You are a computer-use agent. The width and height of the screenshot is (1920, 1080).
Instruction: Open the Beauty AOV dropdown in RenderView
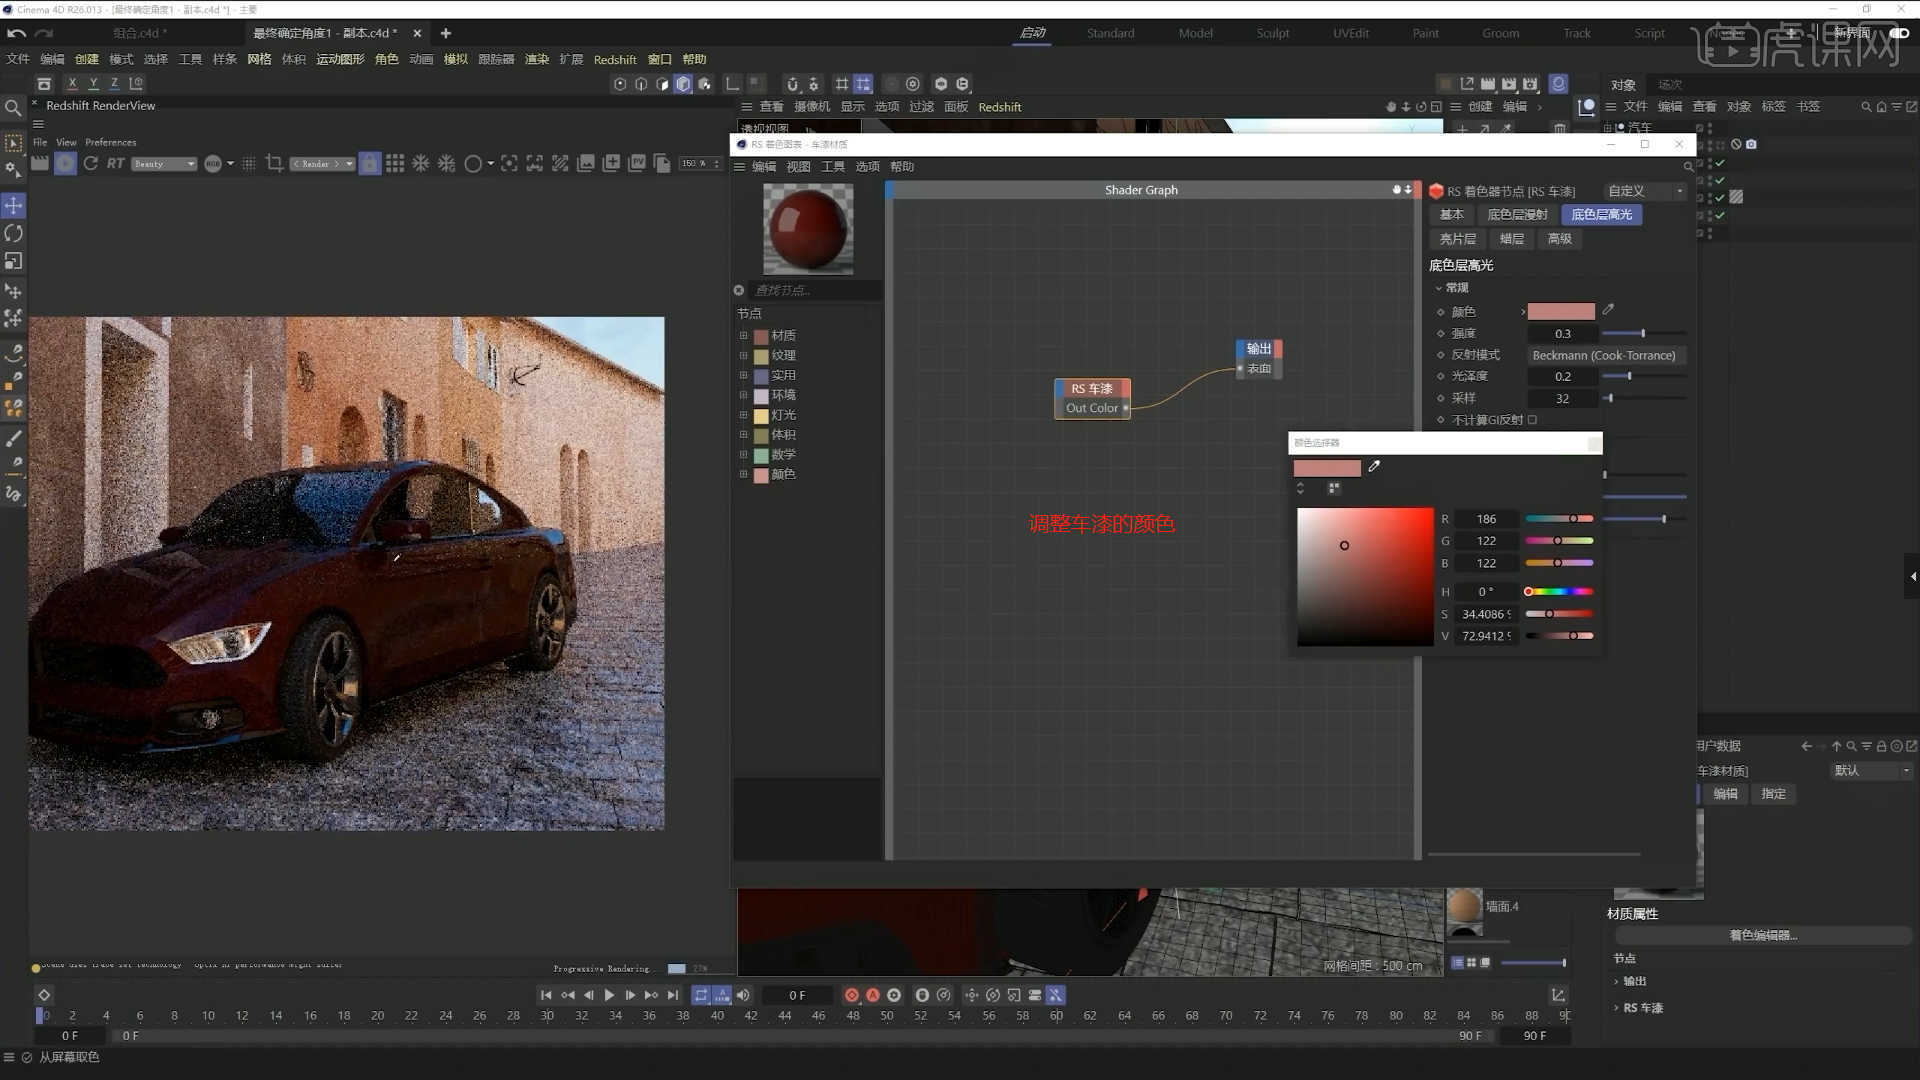click(165, 163)
